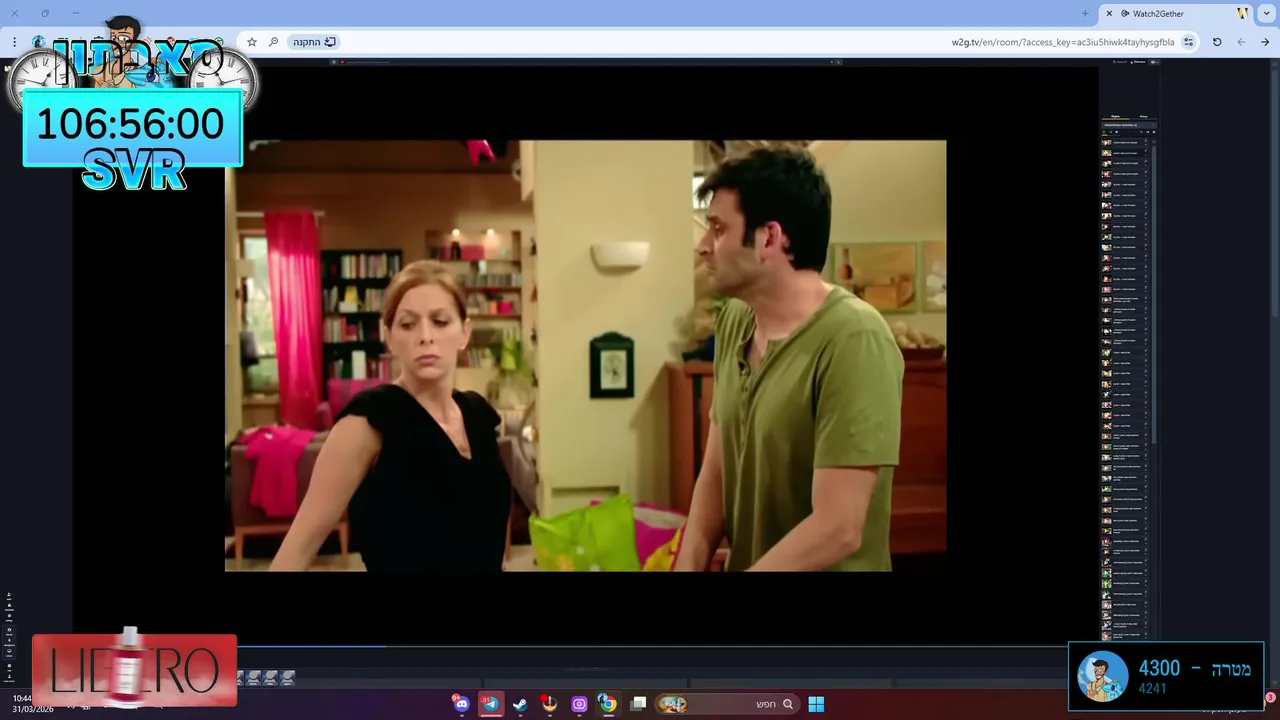Open Task View from the taskbar
Screen dimensions: 1280x720
(x=638, y=704)
